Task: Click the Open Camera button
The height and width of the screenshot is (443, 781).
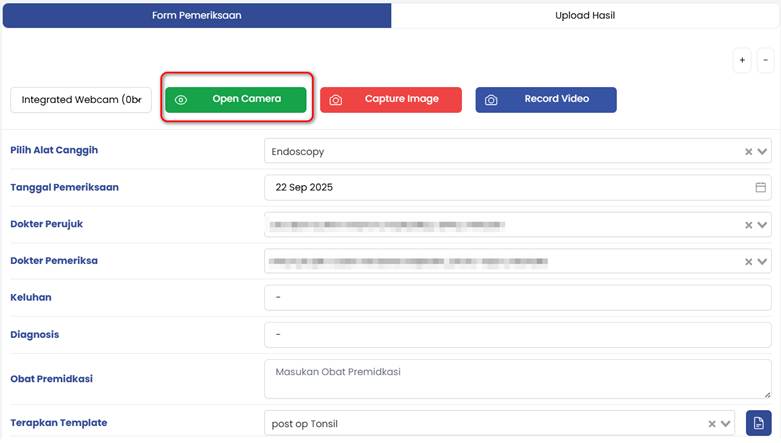Action: pos(236,100)
